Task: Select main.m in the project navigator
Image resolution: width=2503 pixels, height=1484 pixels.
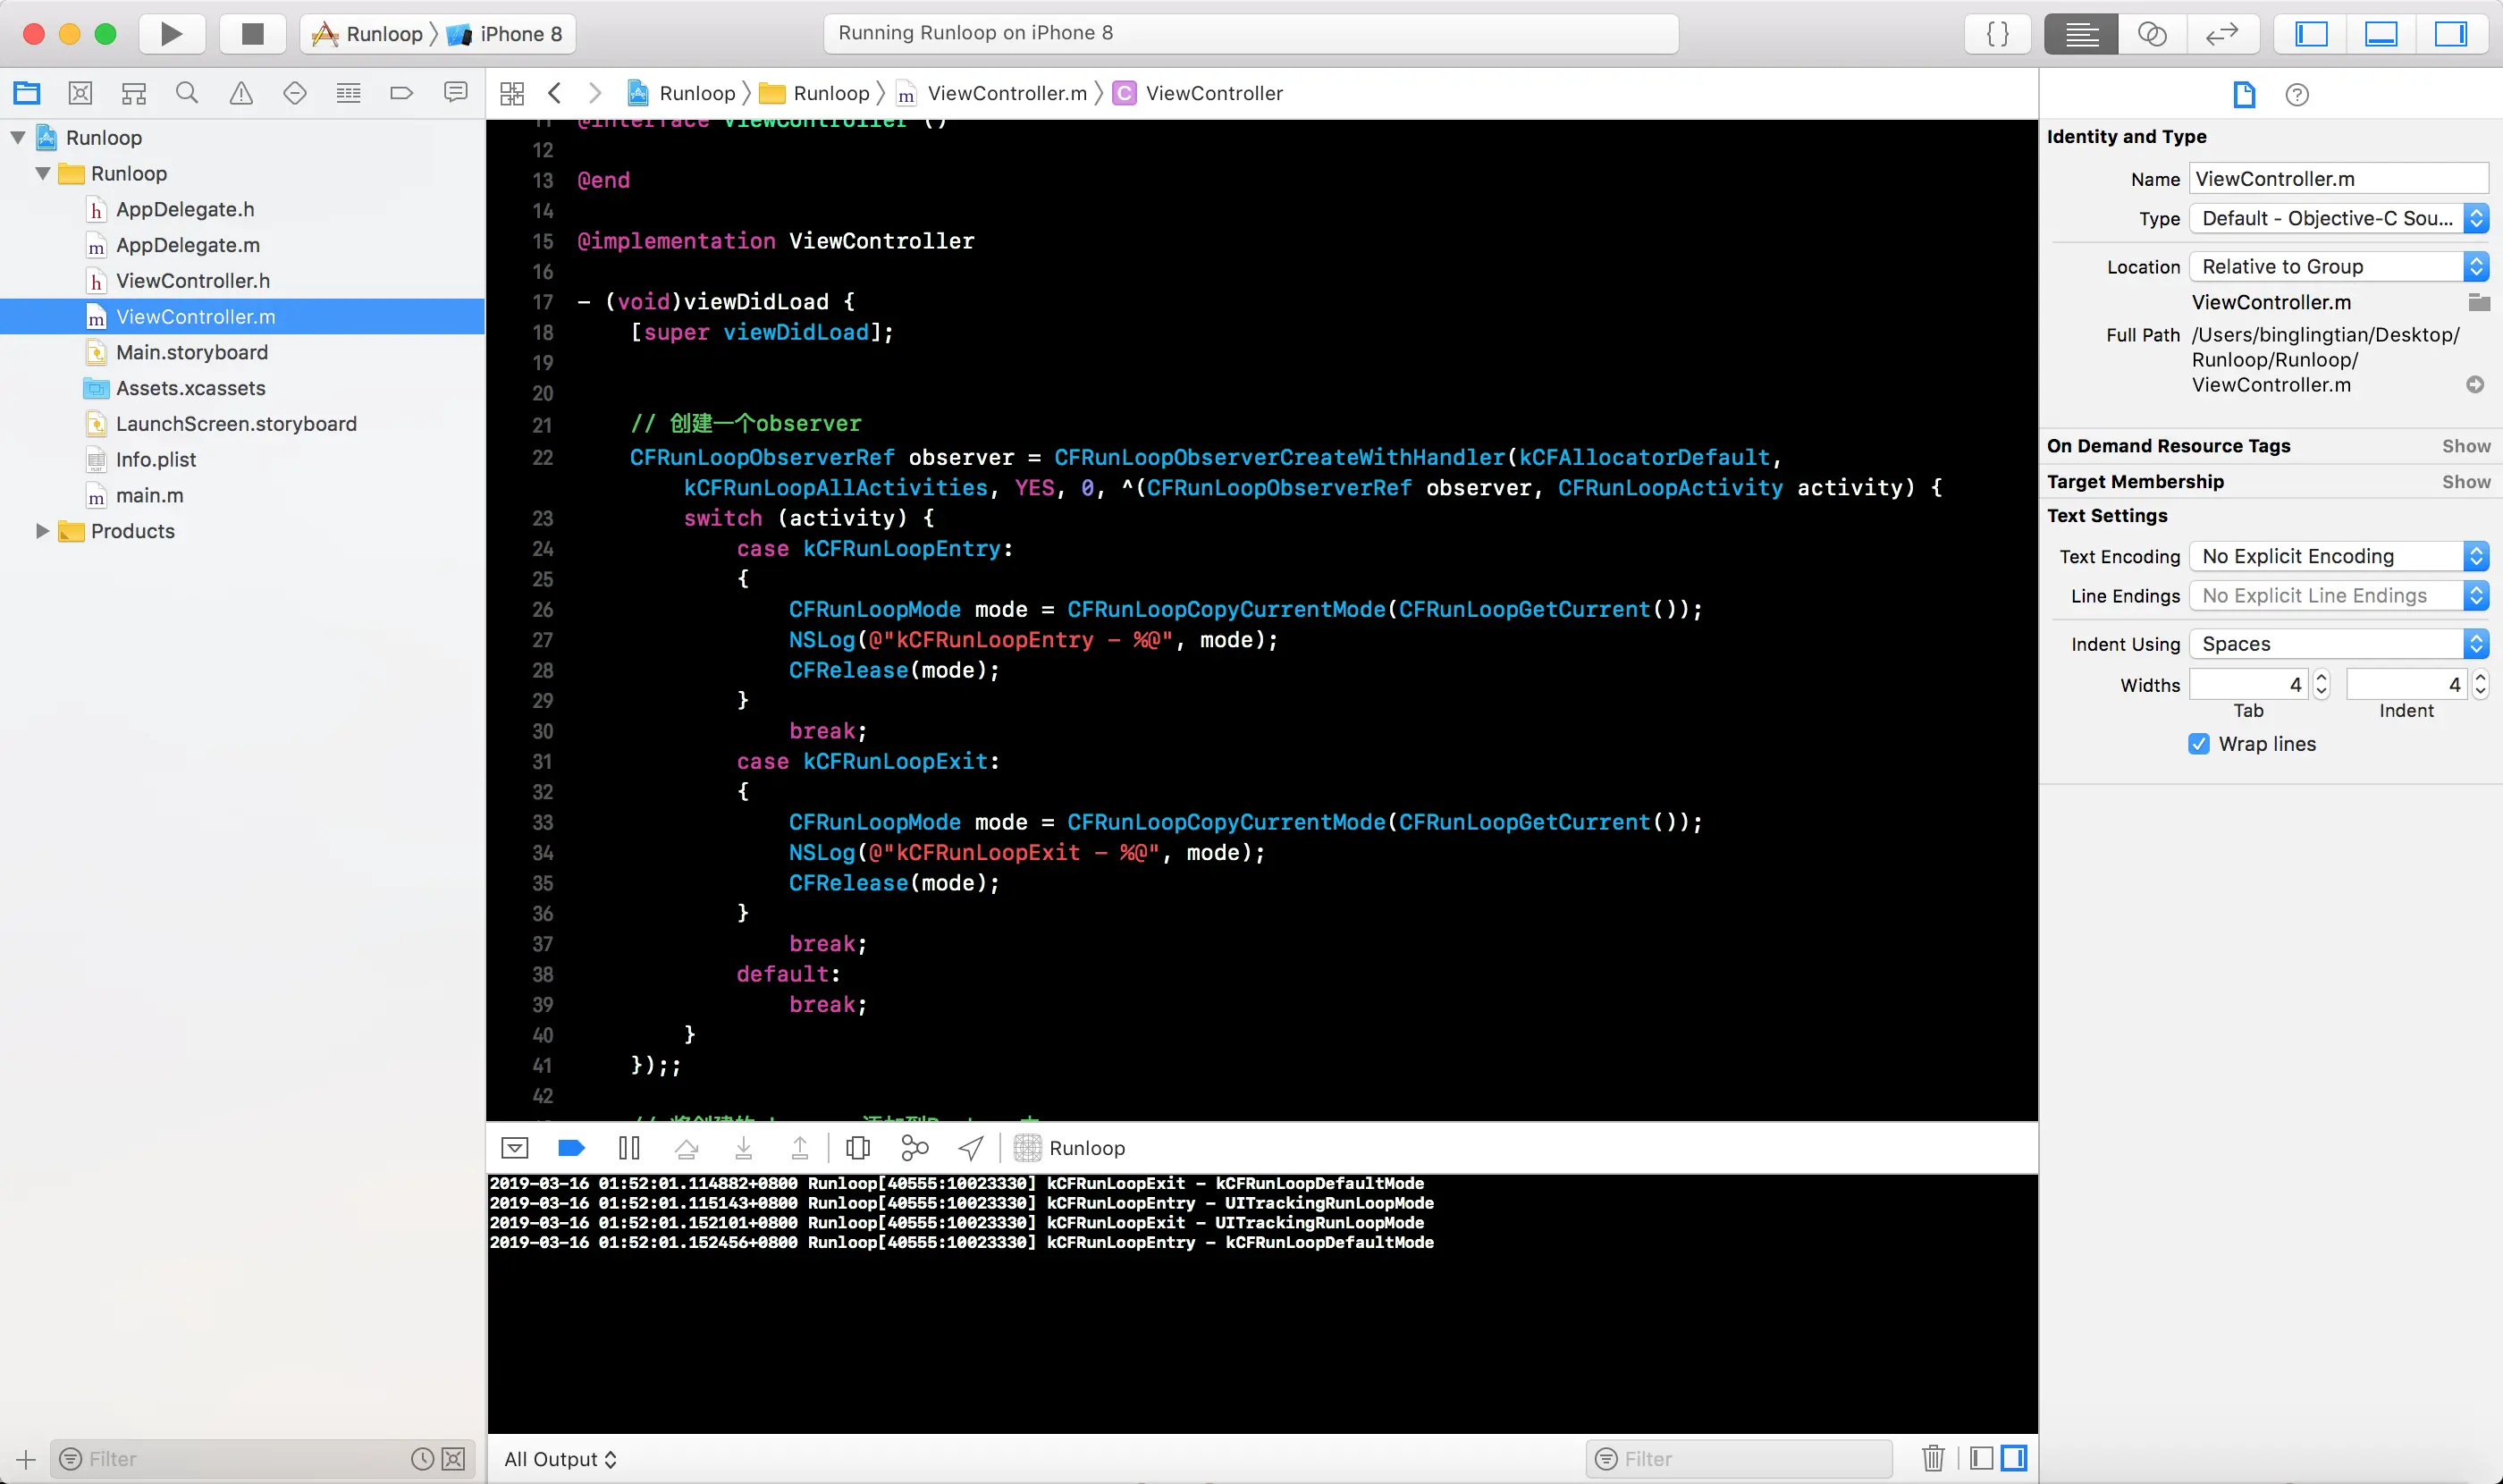Action: point(149,495)
